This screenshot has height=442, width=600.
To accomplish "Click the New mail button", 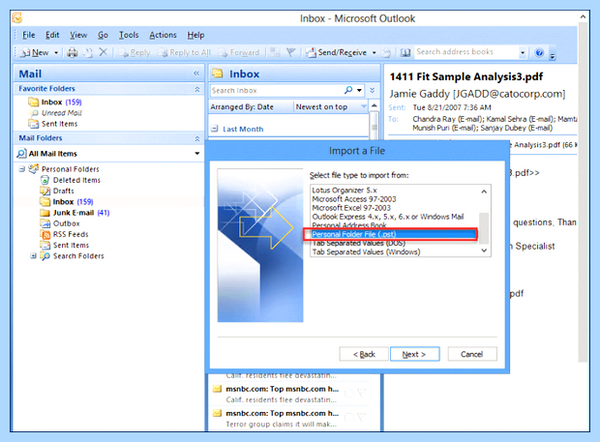I will pyautogui.click(x=34, y=52).
